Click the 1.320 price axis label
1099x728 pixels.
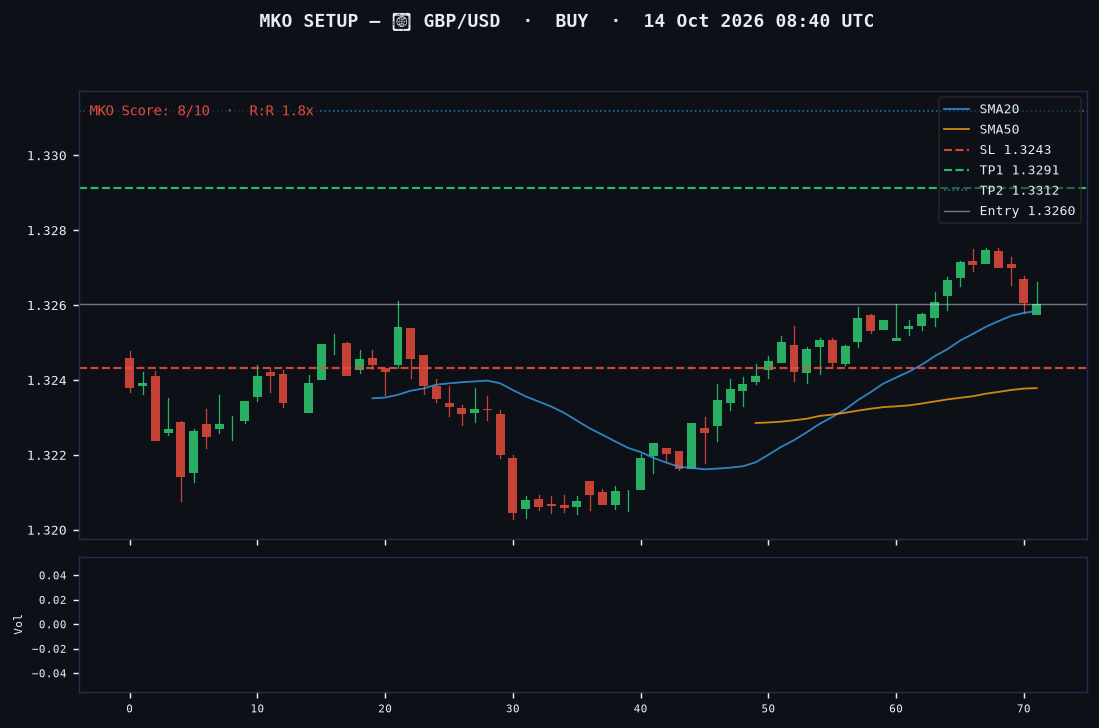click(x=47, y=531)
